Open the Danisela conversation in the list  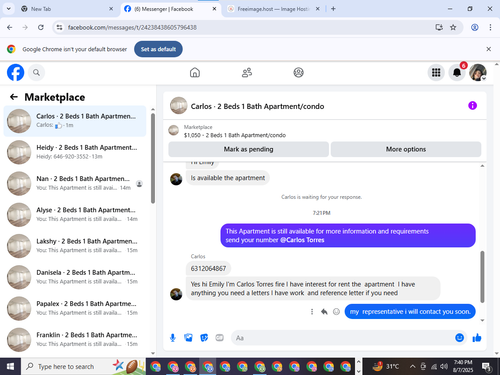click(x=75, y=277)
